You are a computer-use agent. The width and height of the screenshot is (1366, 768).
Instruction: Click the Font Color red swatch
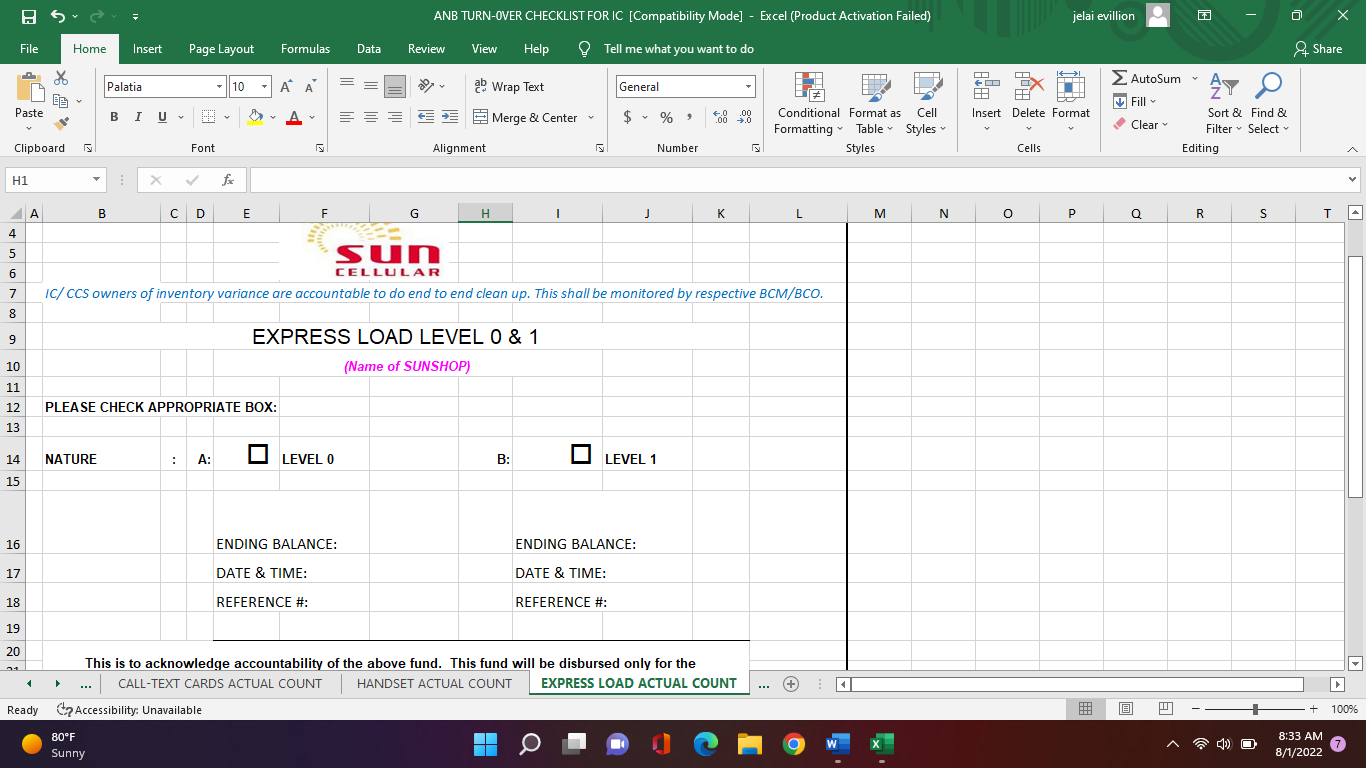tap(294, 117)
